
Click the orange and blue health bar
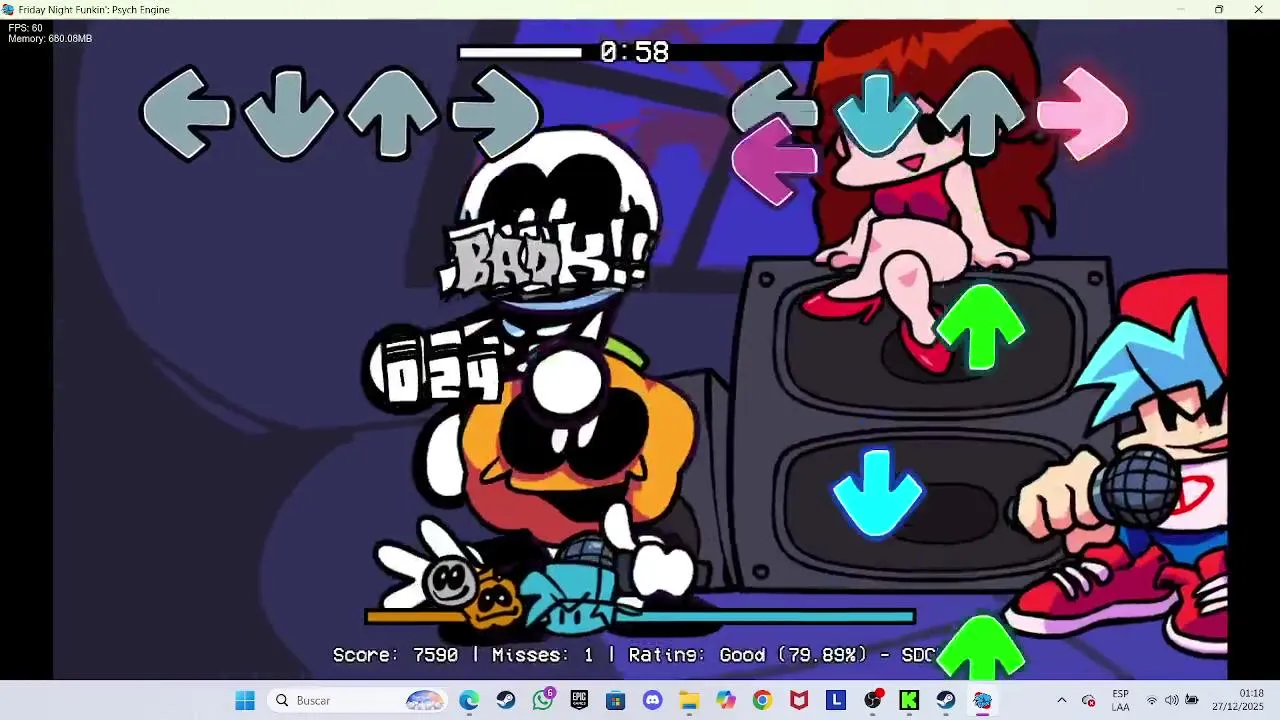640,617
